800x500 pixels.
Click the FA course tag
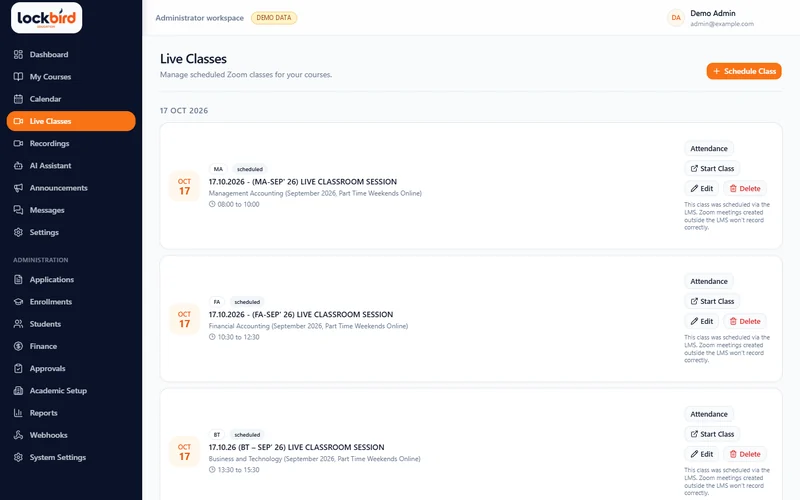click(217, 302)
